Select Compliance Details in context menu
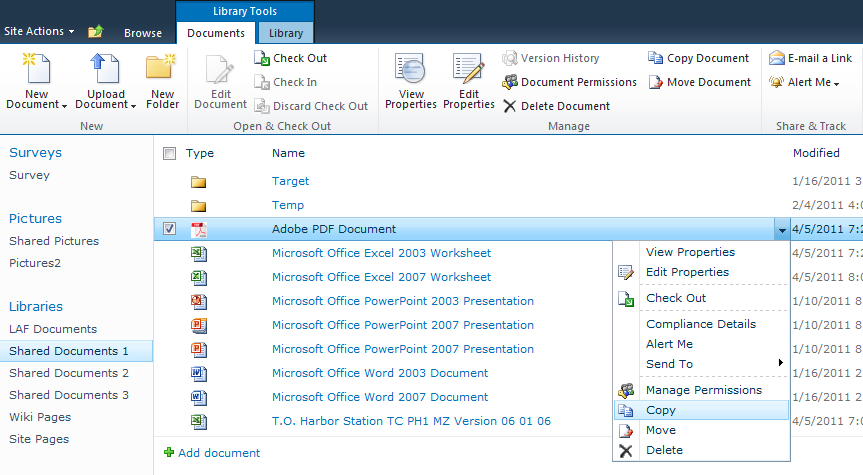Viewport: 863px width, 475px height. [702, 324]
